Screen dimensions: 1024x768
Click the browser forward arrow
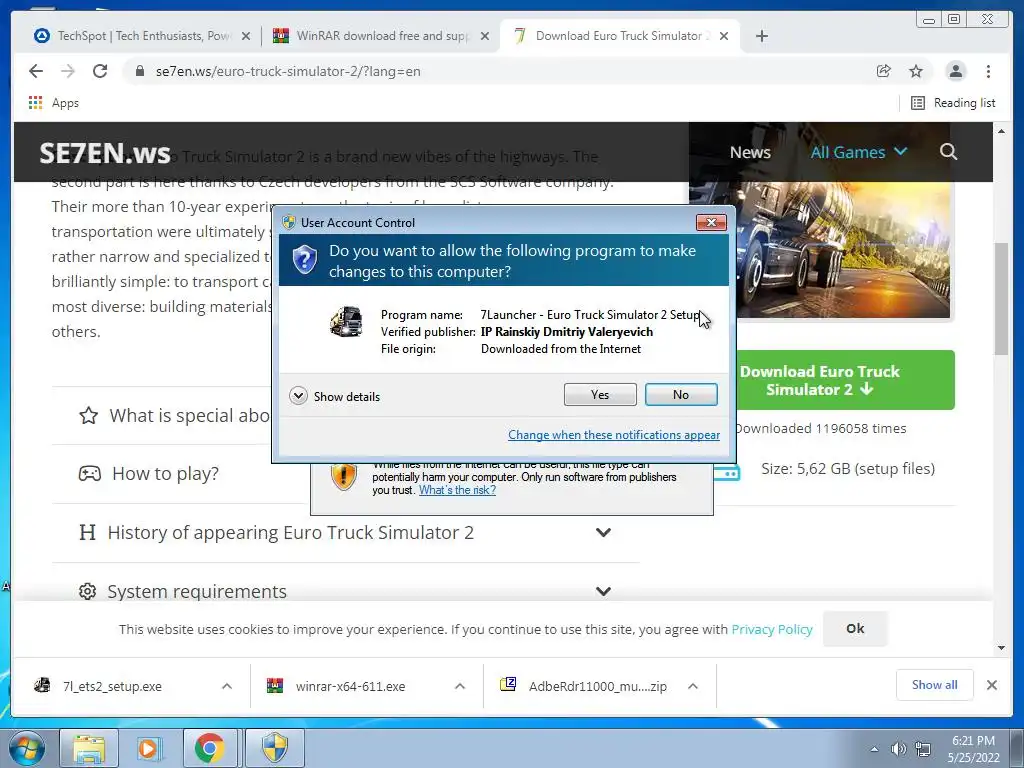coord(68,71)
